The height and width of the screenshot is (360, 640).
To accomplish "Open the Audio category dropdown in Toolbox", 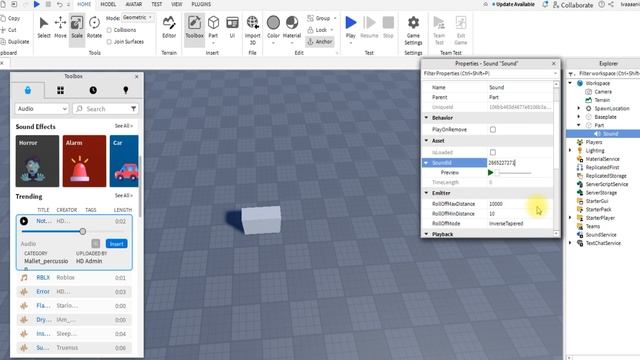I will point(42,109).
